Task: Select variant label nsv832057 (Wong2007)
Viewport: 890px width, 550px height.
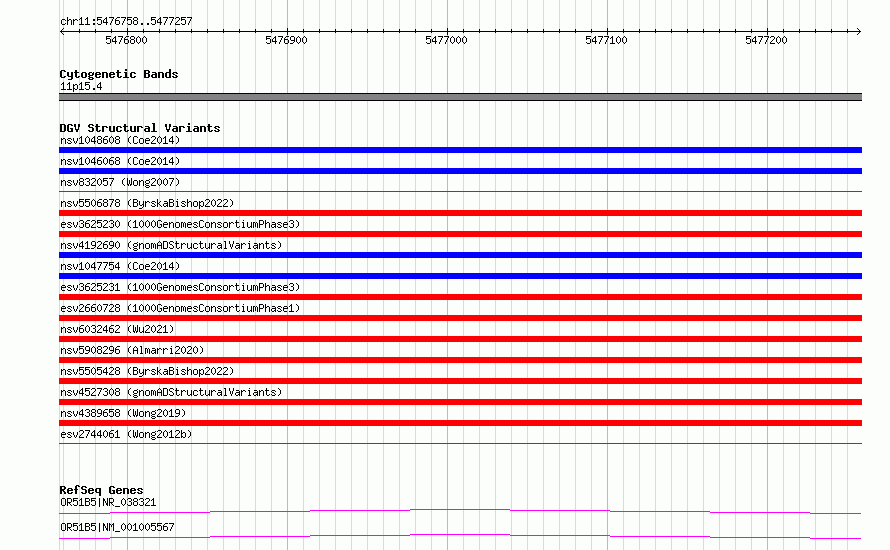Action: [120, 182]
